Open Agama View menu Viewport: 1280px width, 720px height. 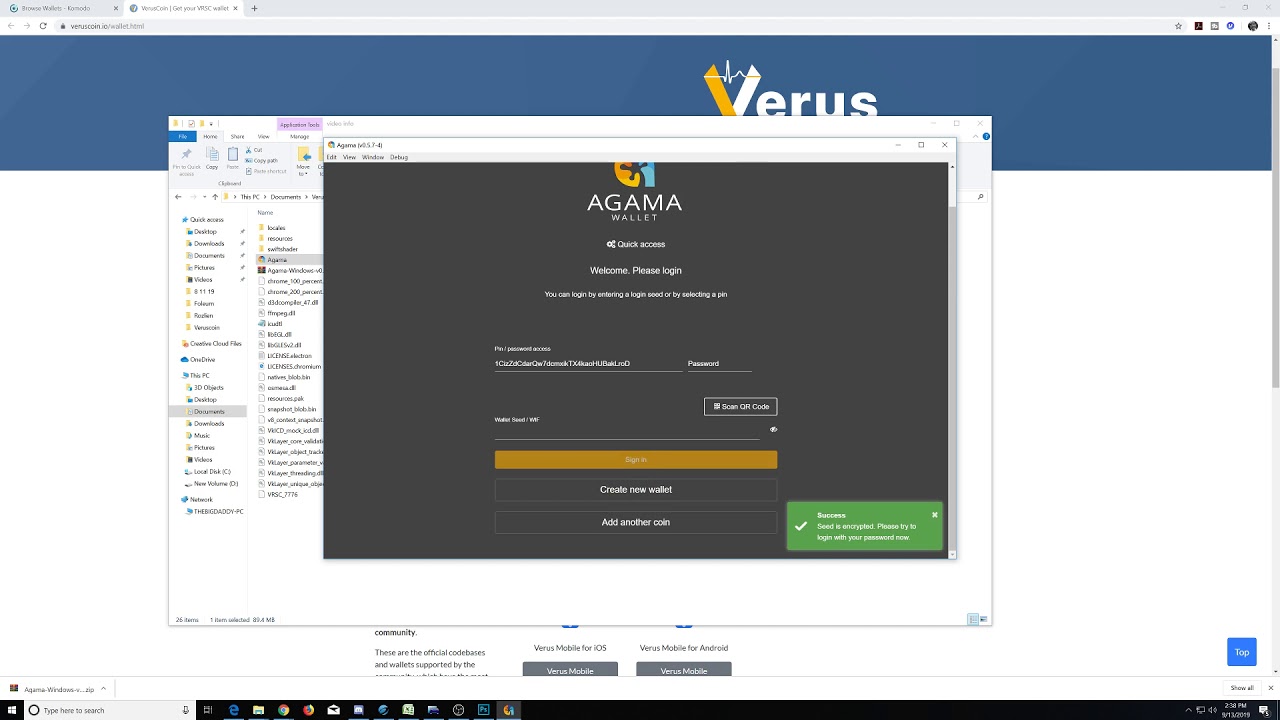[349, 157]
